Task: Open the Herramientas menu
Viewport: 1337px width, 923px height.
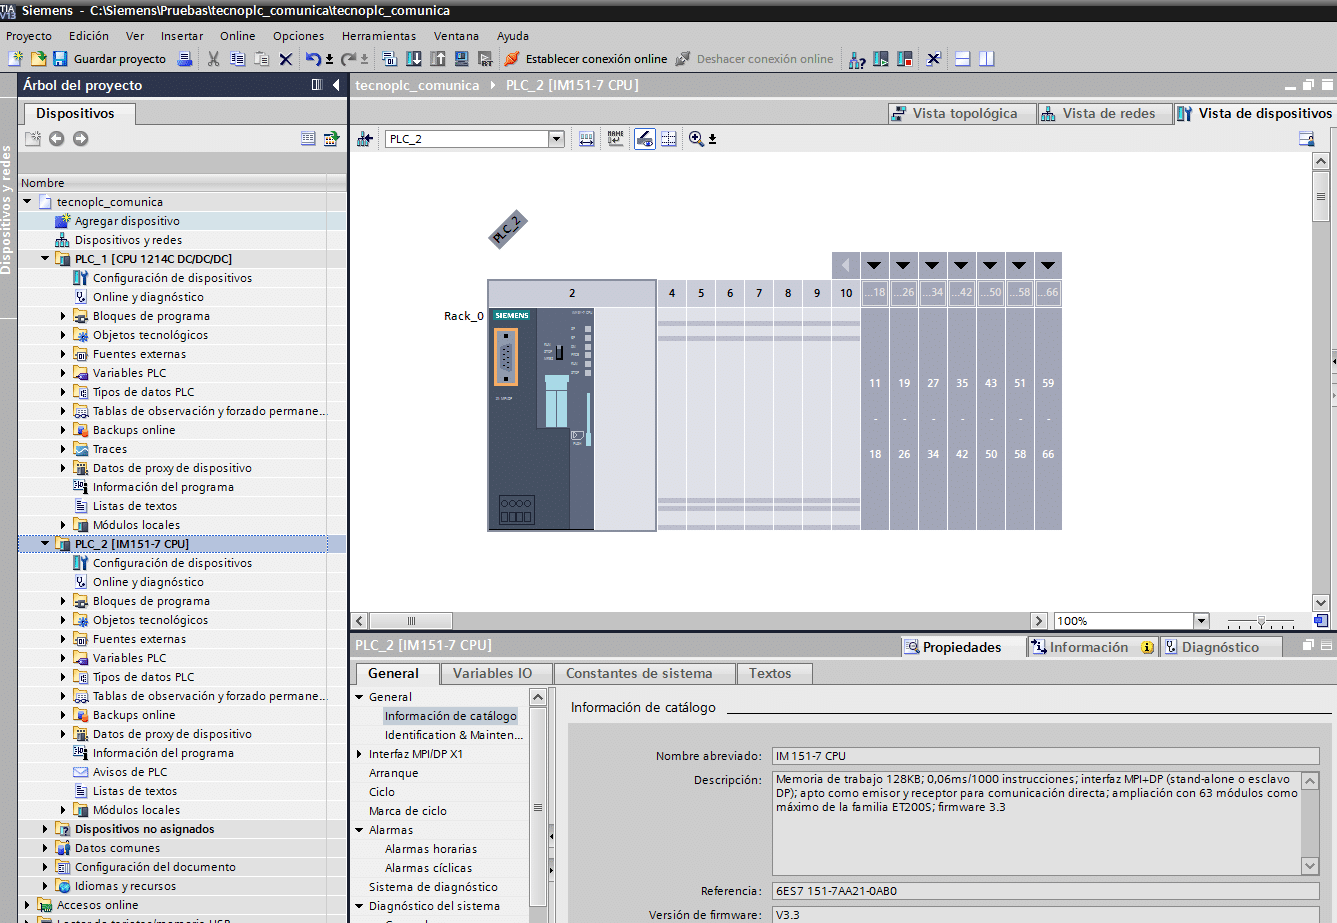Action: 378,36
